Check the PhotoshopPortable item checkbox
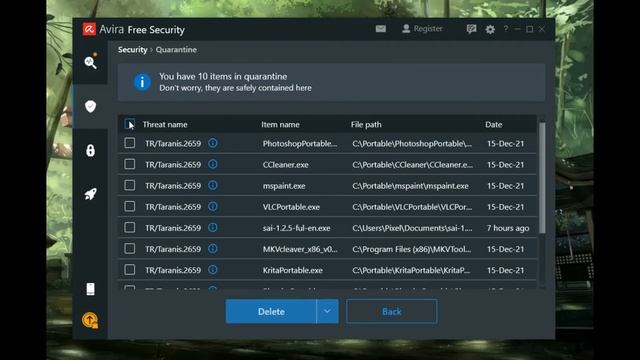Viewport: 640px width, 360px height. pos(129,143)
